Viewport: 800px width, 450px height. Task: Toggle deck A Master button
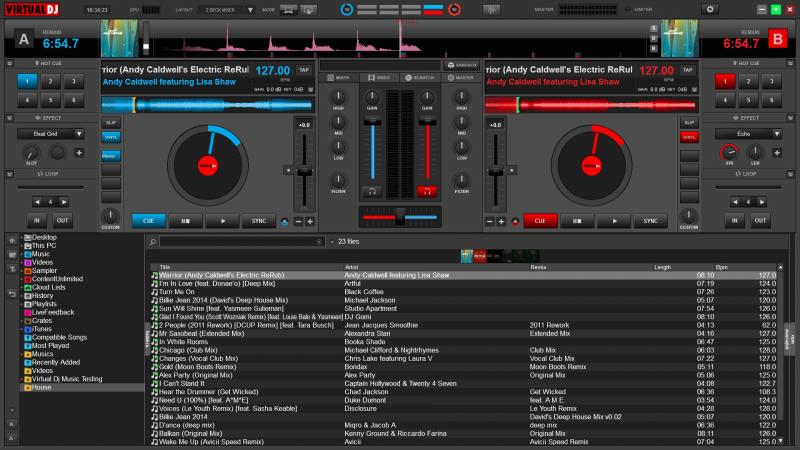[x=111, y=156]
